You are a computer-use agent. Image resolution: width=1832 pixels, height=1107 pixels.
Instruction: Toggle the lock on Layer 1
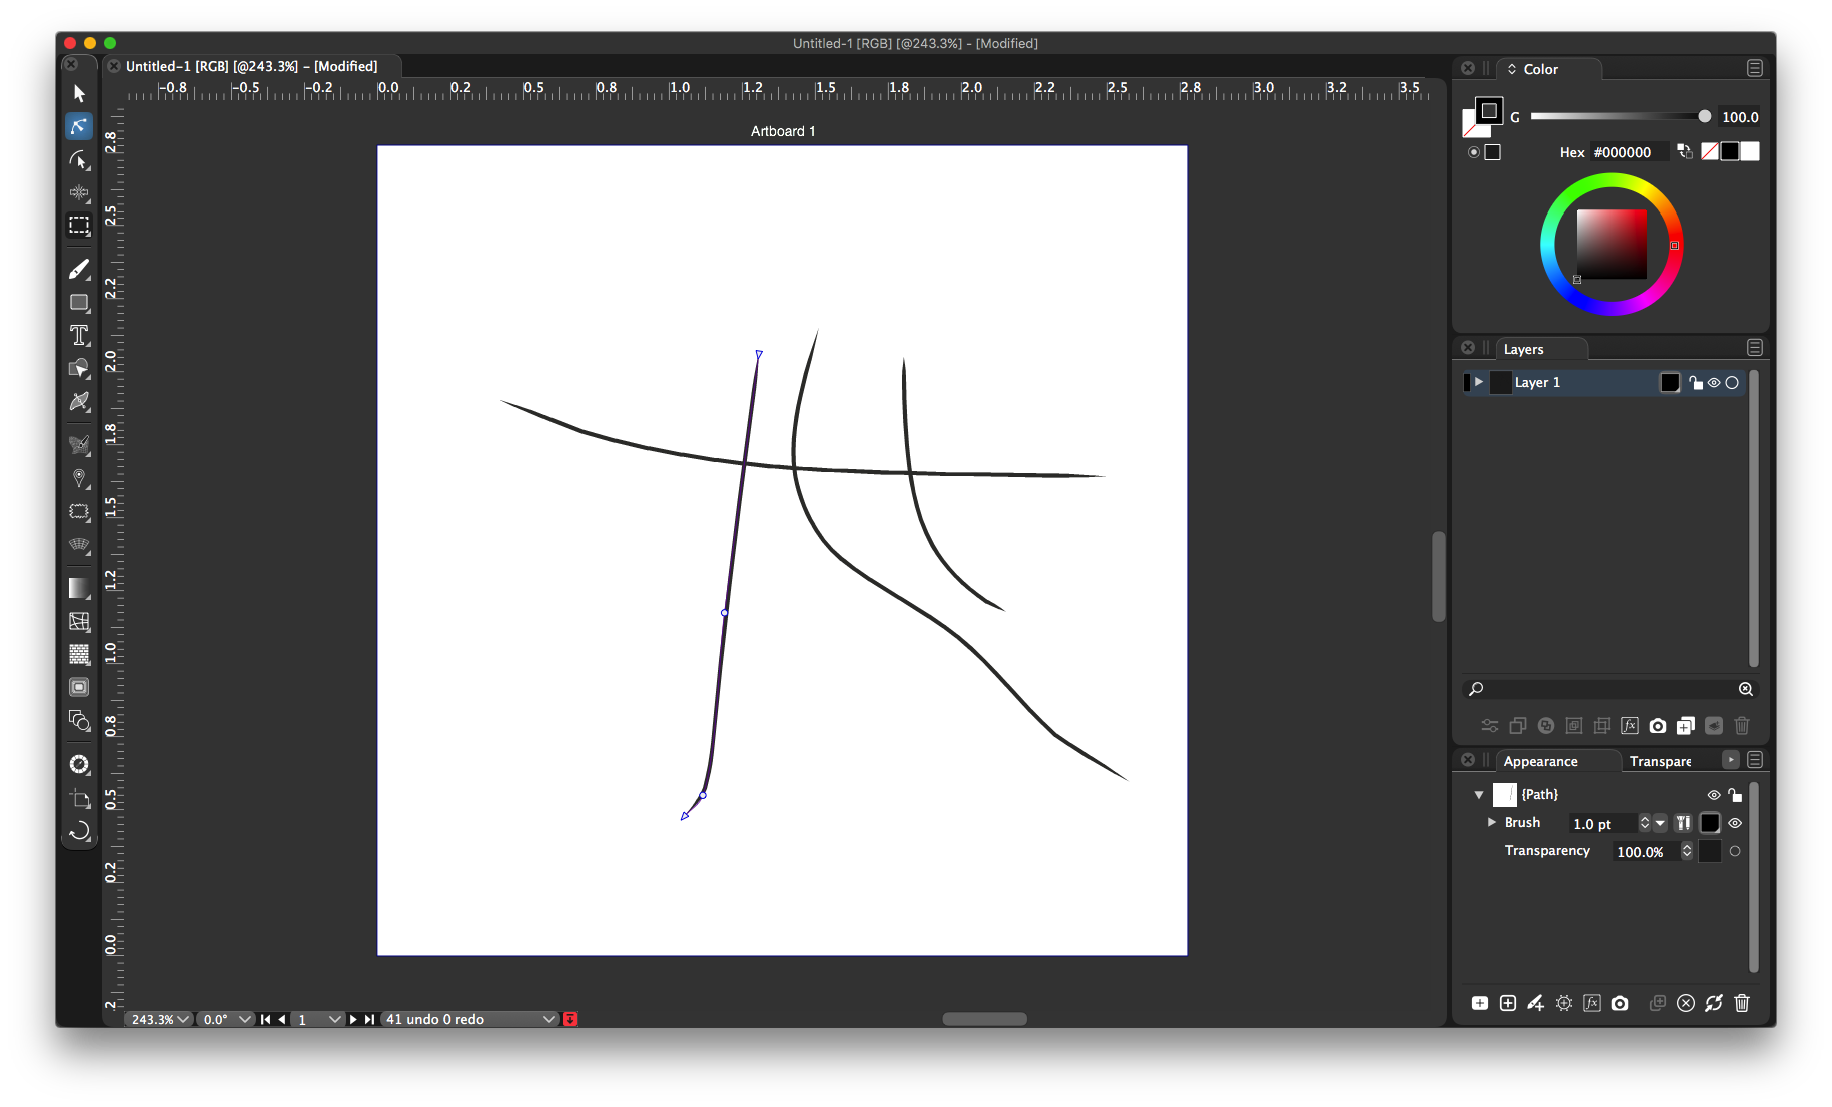point(1696,383)
